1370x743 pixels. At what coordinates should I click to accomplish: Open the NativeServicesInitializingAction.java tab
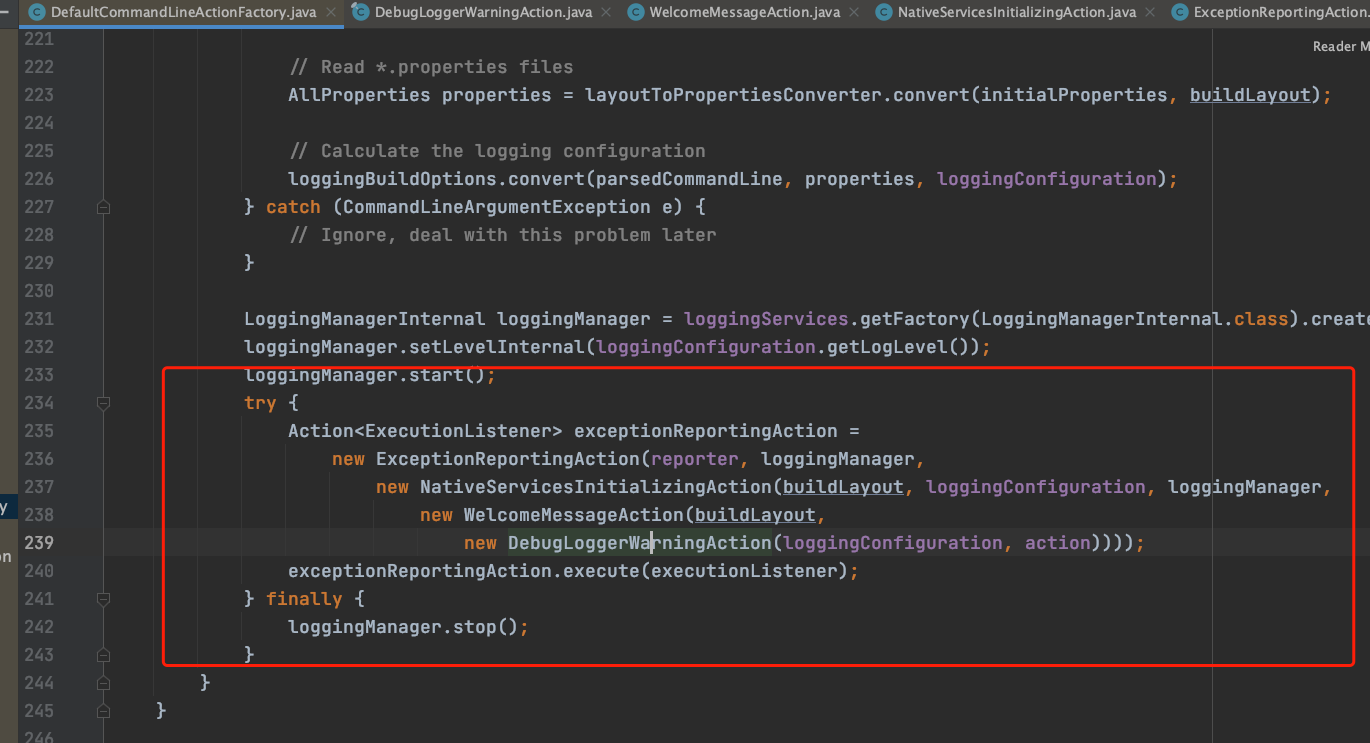tap(1016, 12)
